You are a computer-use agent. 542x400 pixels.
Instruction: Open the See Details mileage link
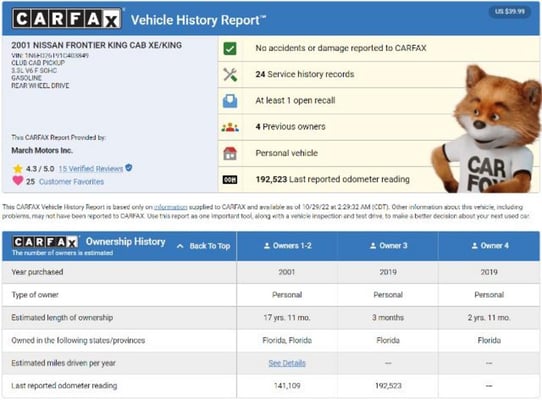tap(287, 363)
